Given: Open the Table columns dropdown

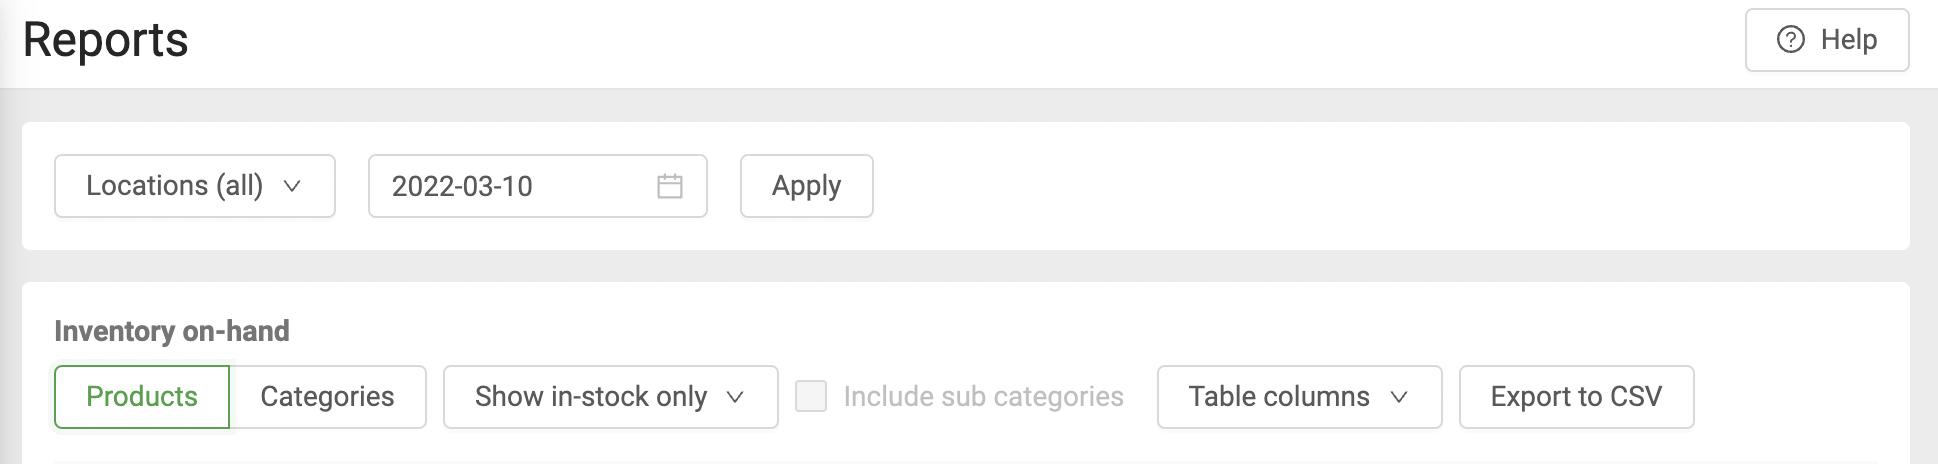Looking at the screenshot, I should 1298,397.
